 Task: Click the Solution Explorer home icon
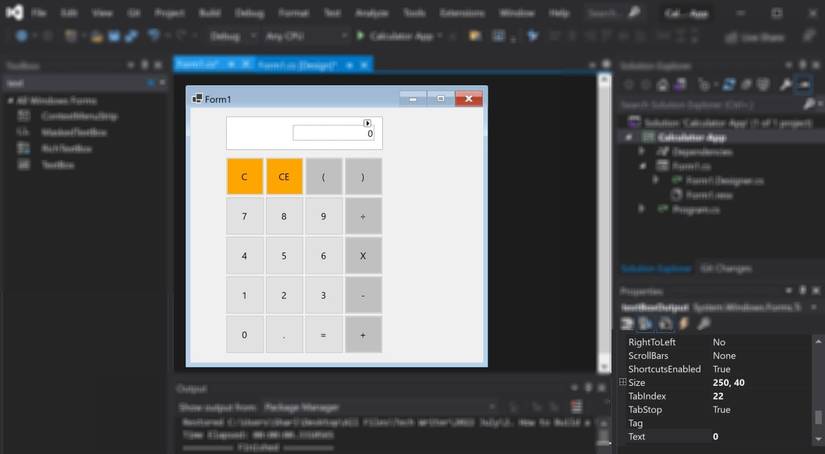click(x=662, y=84)
